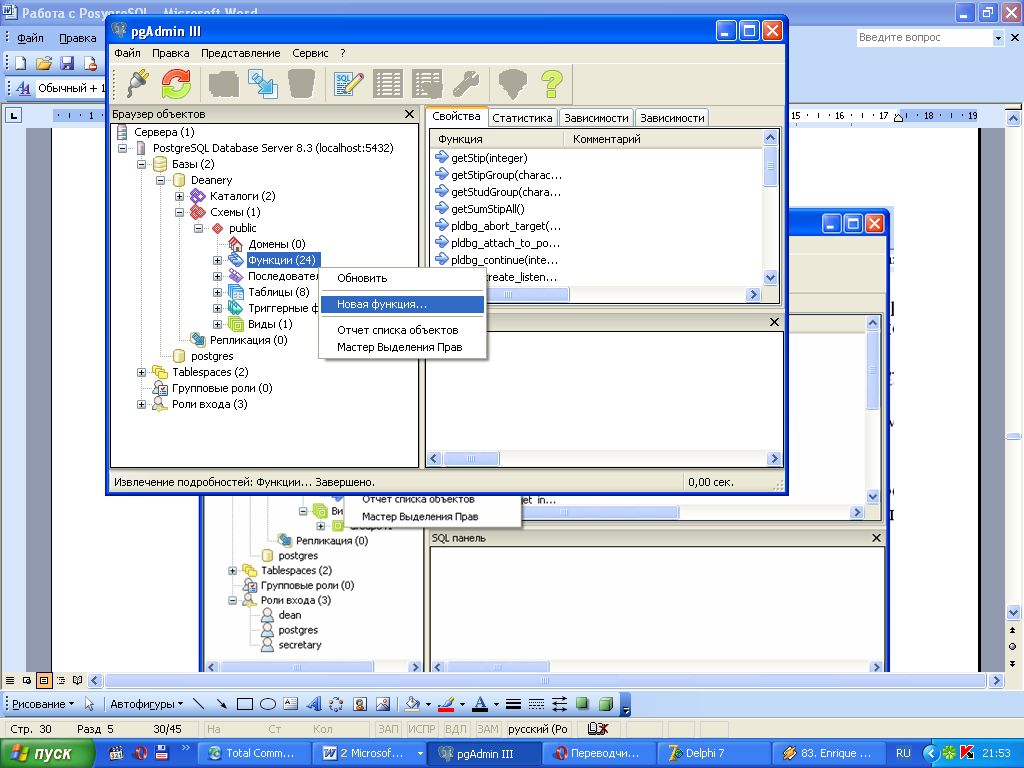Screen dimensions: 1024x768
Task: Switch to the Статистика tab
Action: (x=522, y=118)
